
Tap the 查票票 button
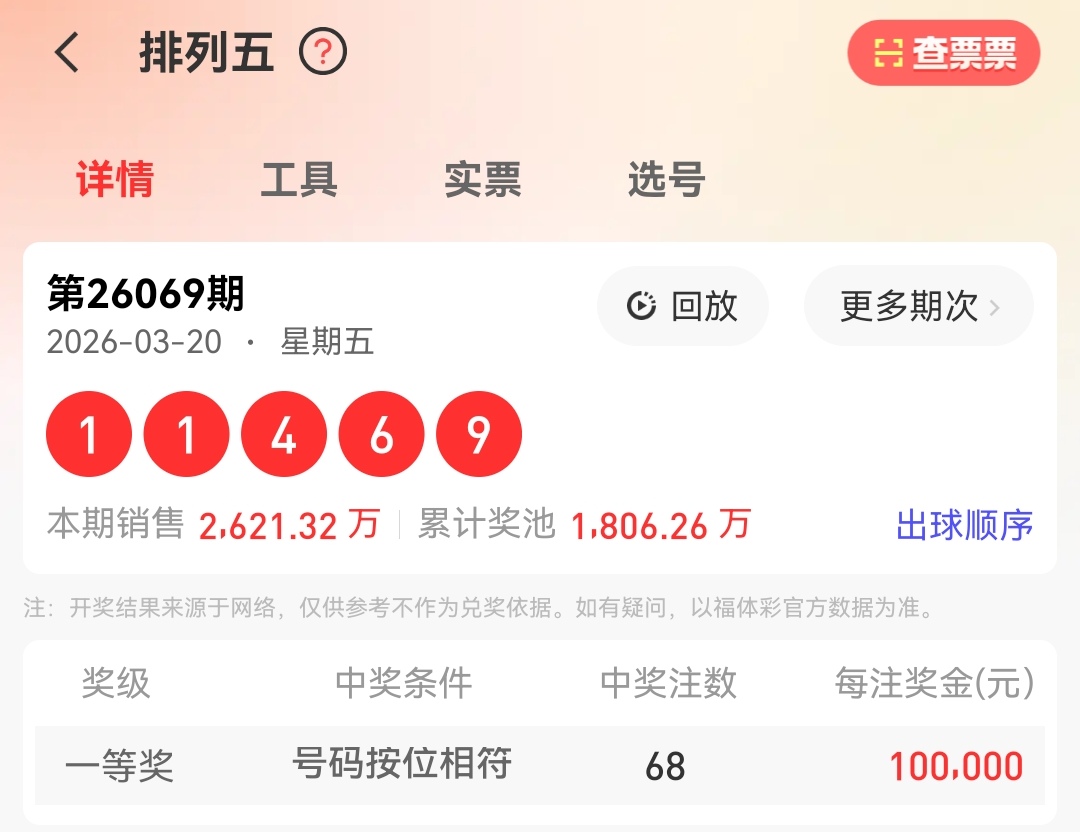tap(944, 53)
